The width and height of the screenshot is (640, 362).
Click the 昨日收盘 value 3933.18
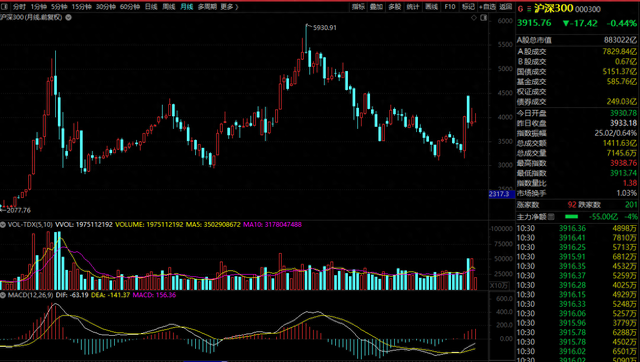point(623,123)
